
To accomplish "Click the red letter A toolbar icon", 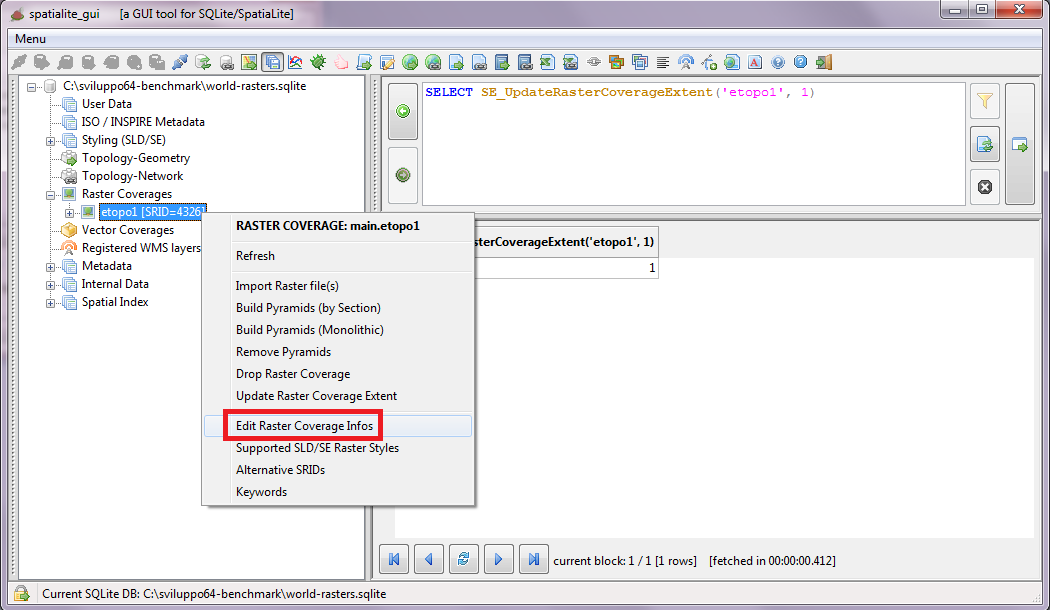I will (755, 62).
